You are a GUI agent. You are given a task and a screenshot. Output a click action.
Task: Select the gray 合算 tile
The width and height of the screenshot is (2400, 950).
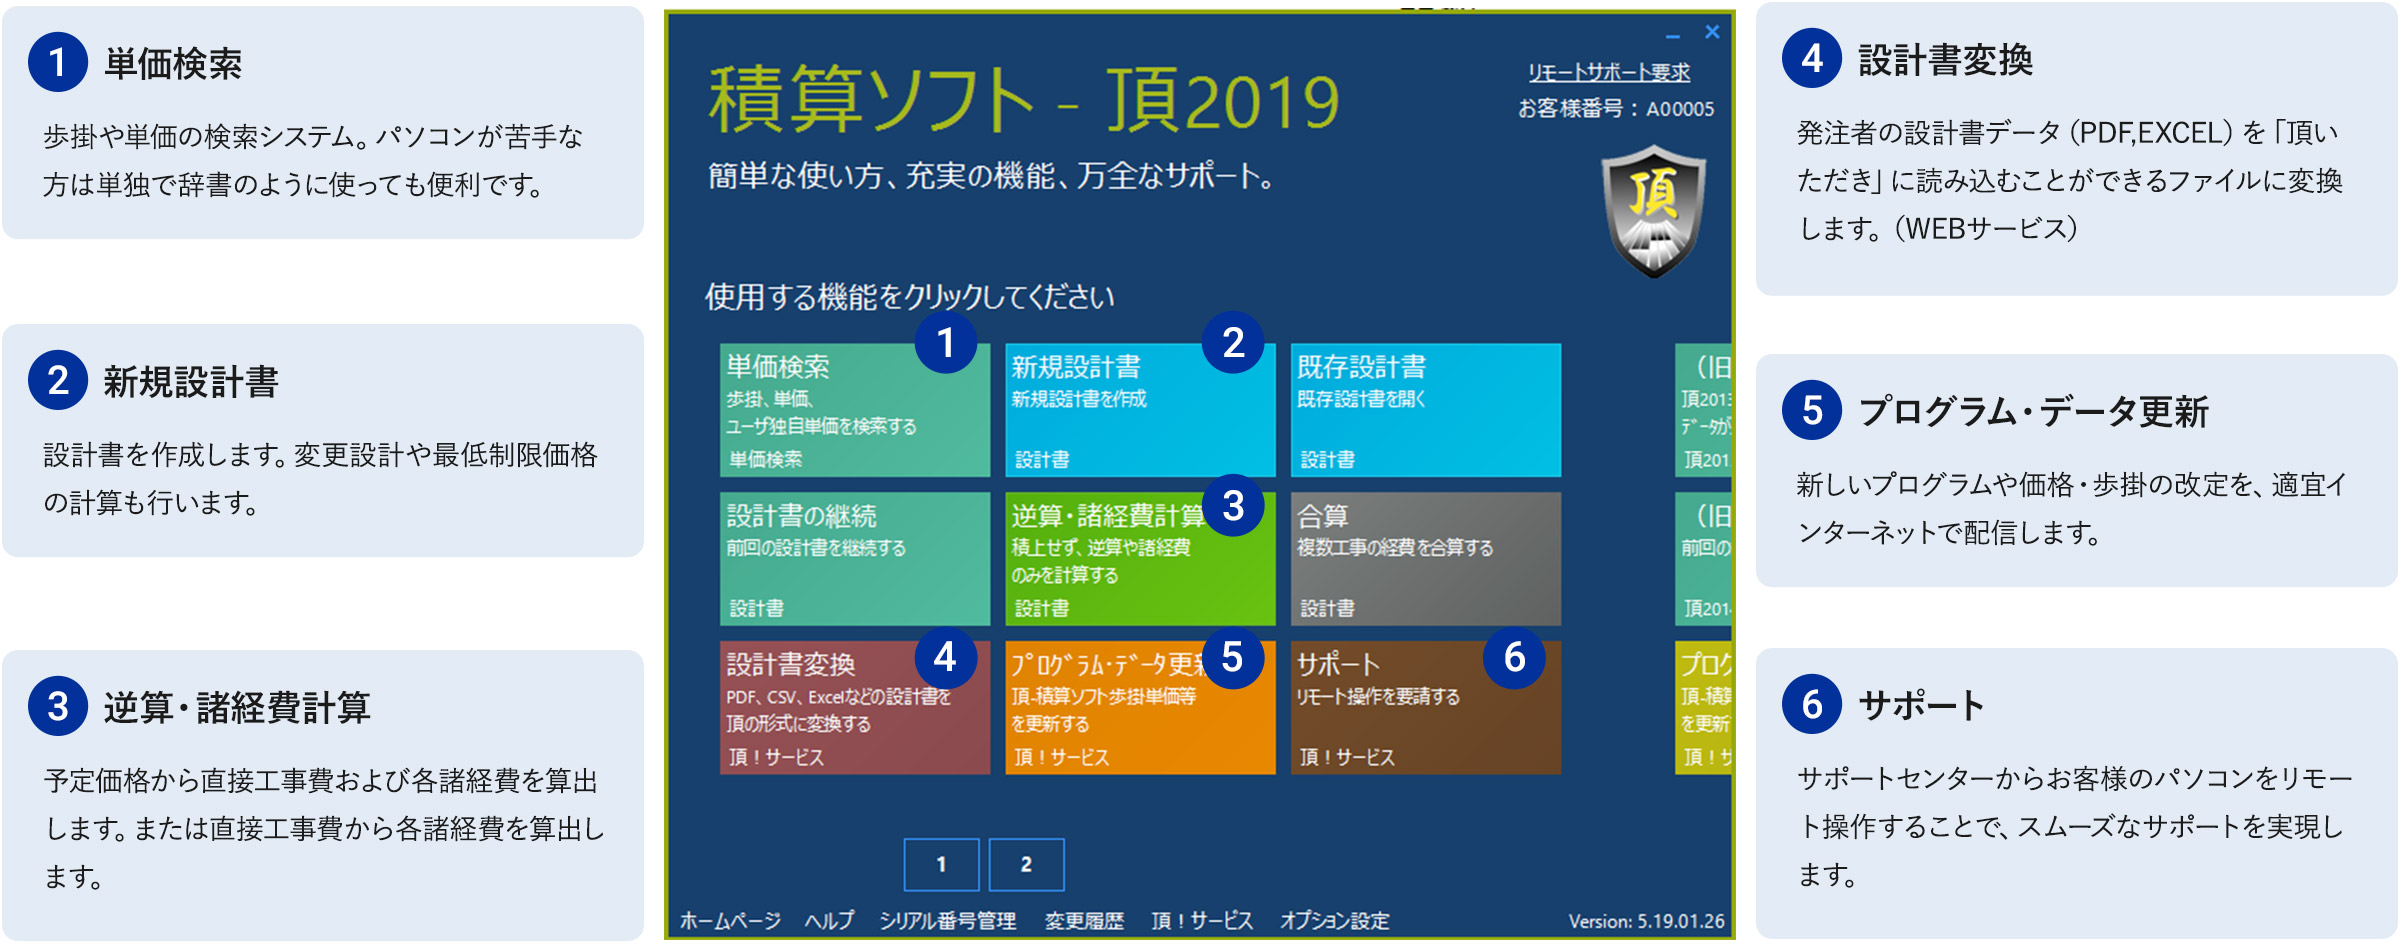1425,558
